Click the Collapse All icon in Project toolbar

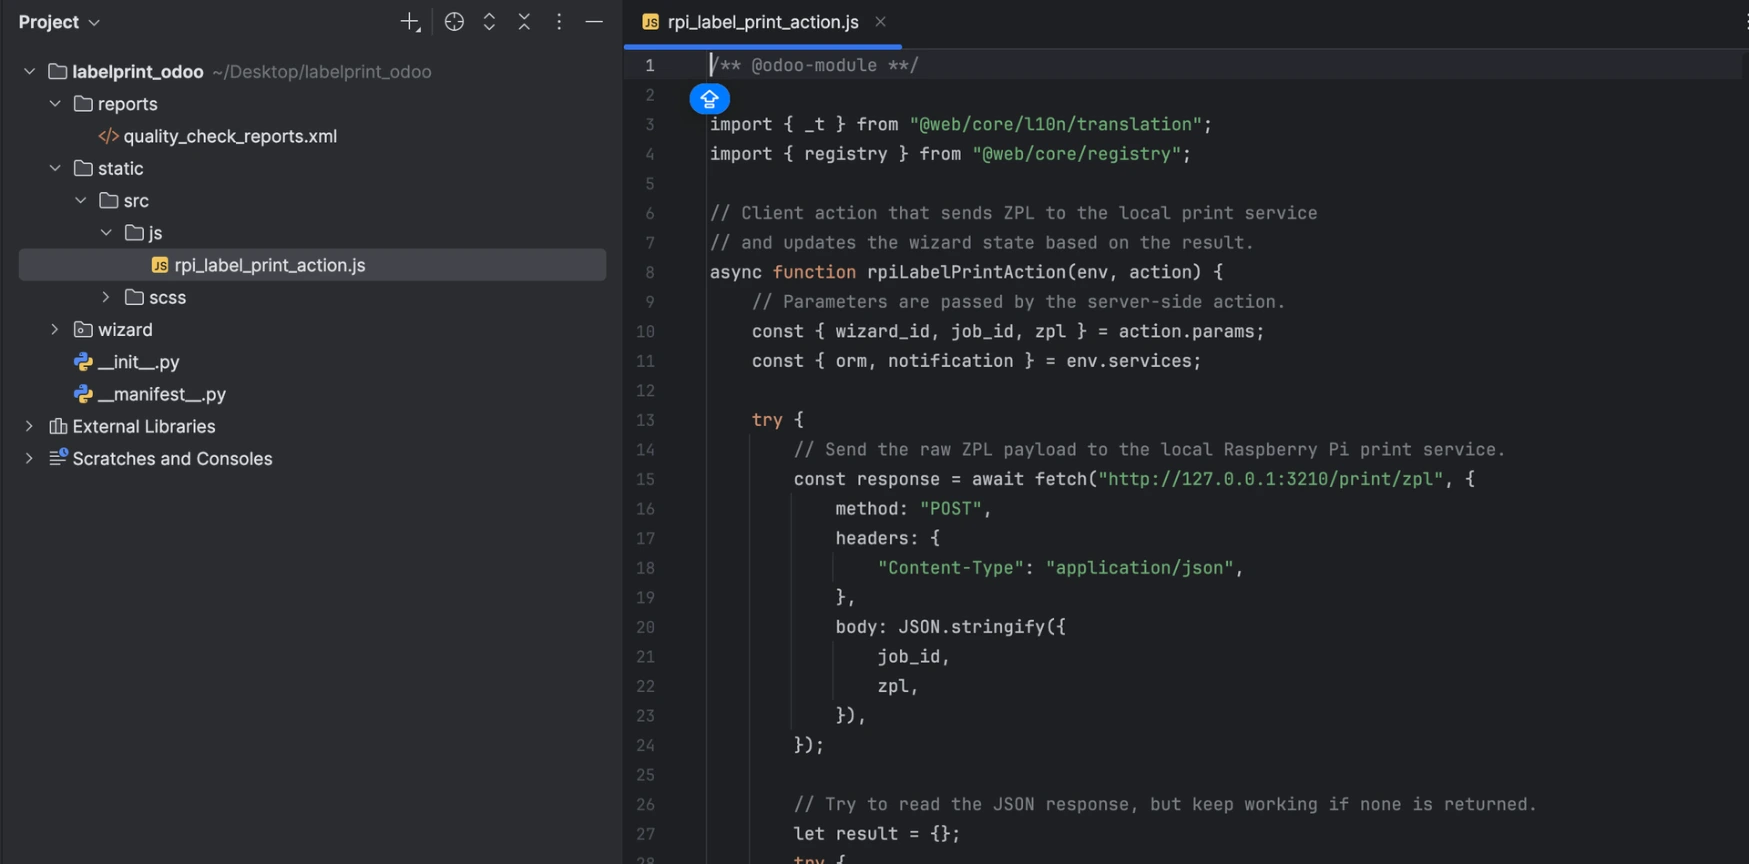[524, 22]
